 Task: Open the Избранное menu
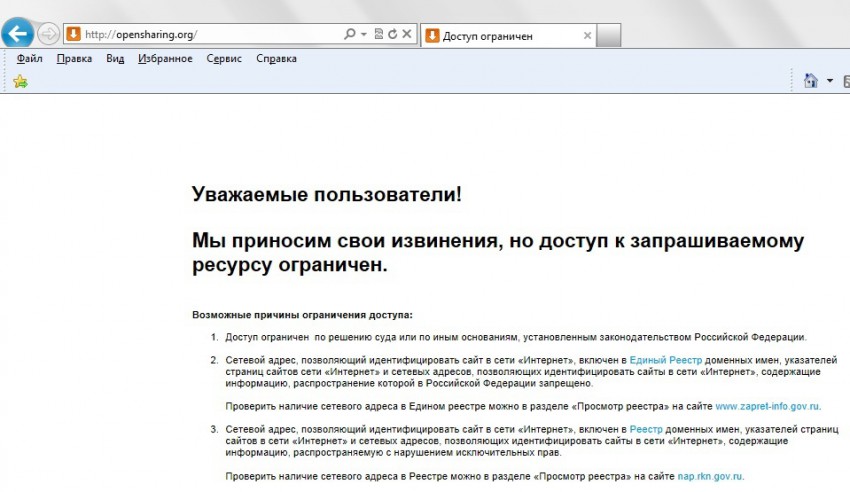click(165, 59)
